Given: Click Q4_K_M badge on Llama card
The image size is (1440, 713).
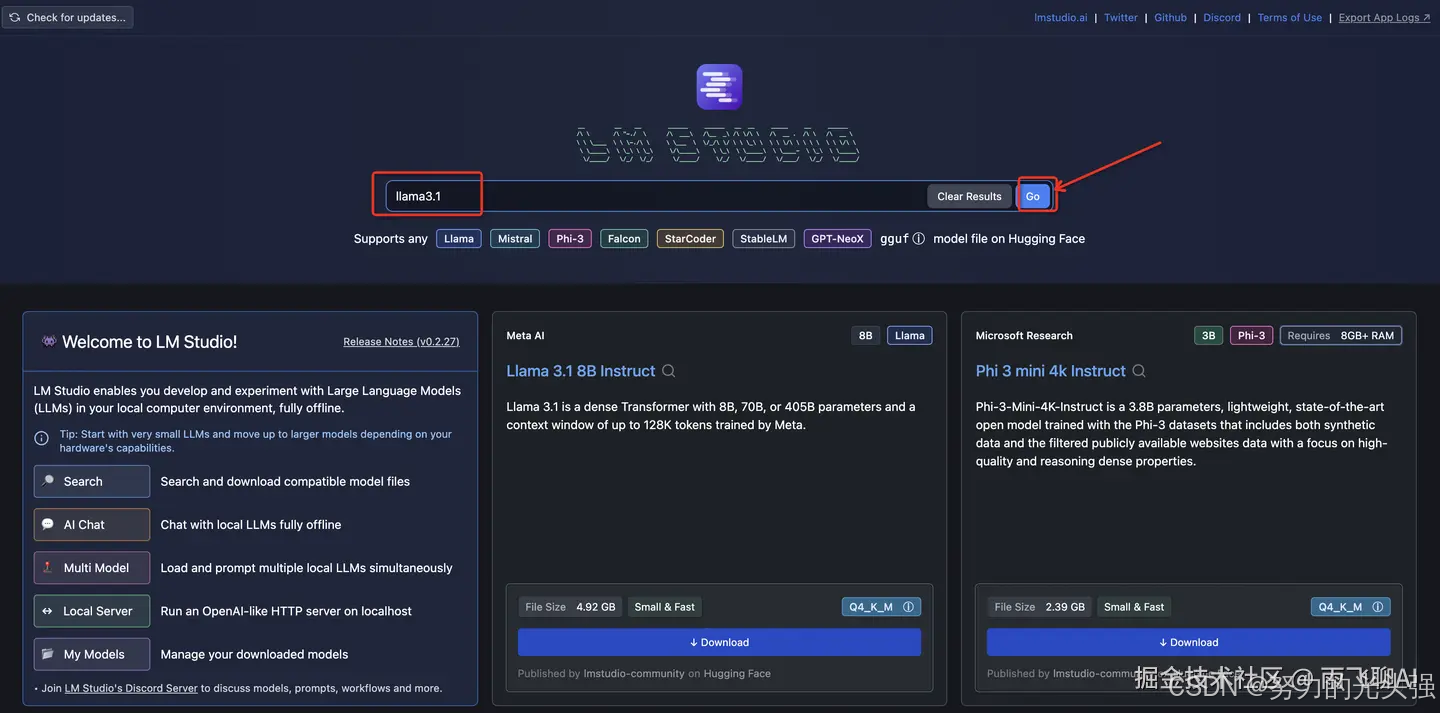Looking at the screenshot, I should (881, 607).
